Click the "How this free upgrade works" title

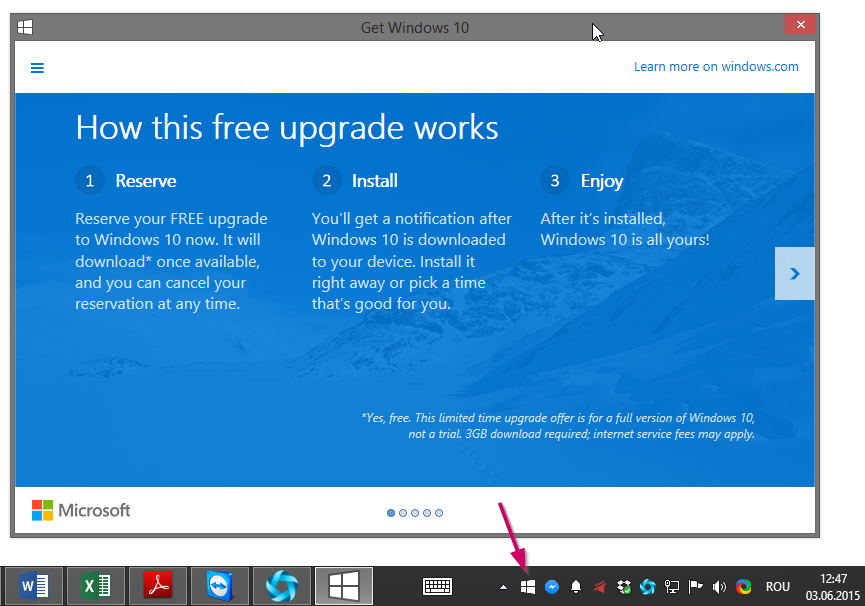287,129
